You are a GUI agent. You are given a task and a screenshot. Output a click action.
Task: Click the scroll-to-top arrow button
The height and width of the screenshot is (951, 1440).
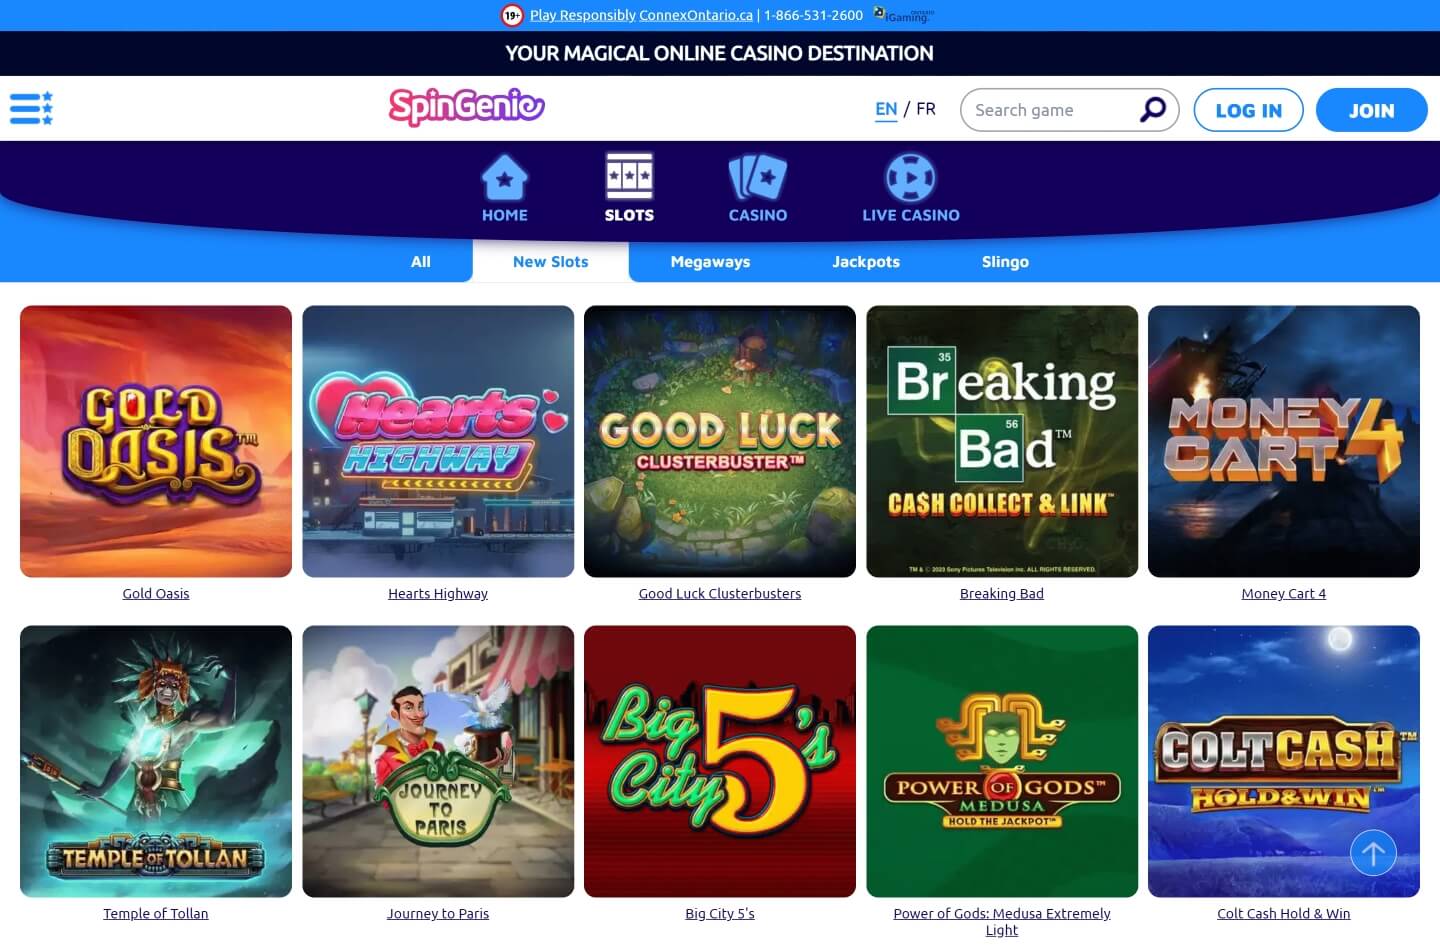pyautogui.click(x=1373, y=853)
